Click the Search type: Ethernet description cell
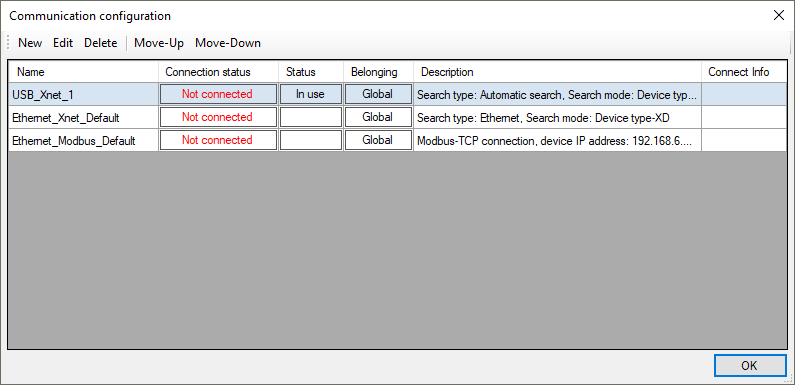Viewport: 795px width, 385px height. point(558,118)
